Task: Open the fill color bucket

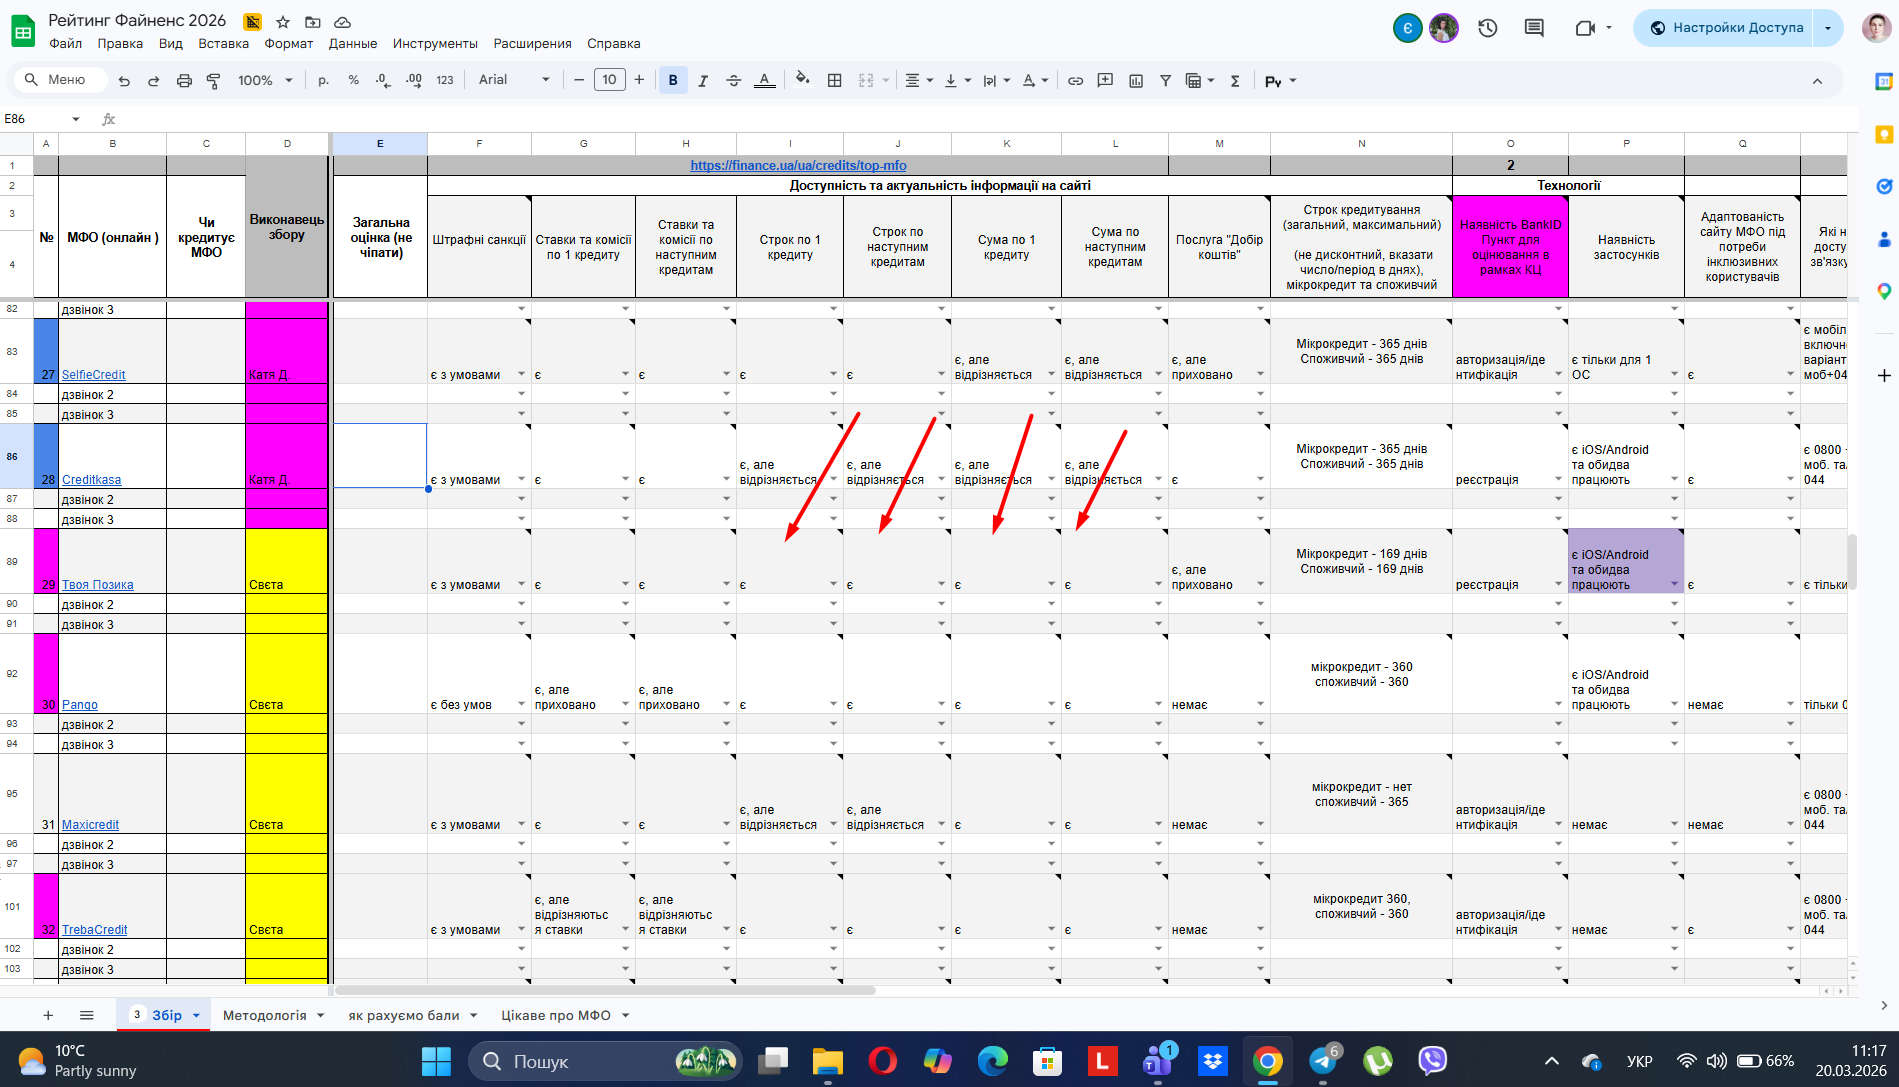Action: tap(802, 79)
